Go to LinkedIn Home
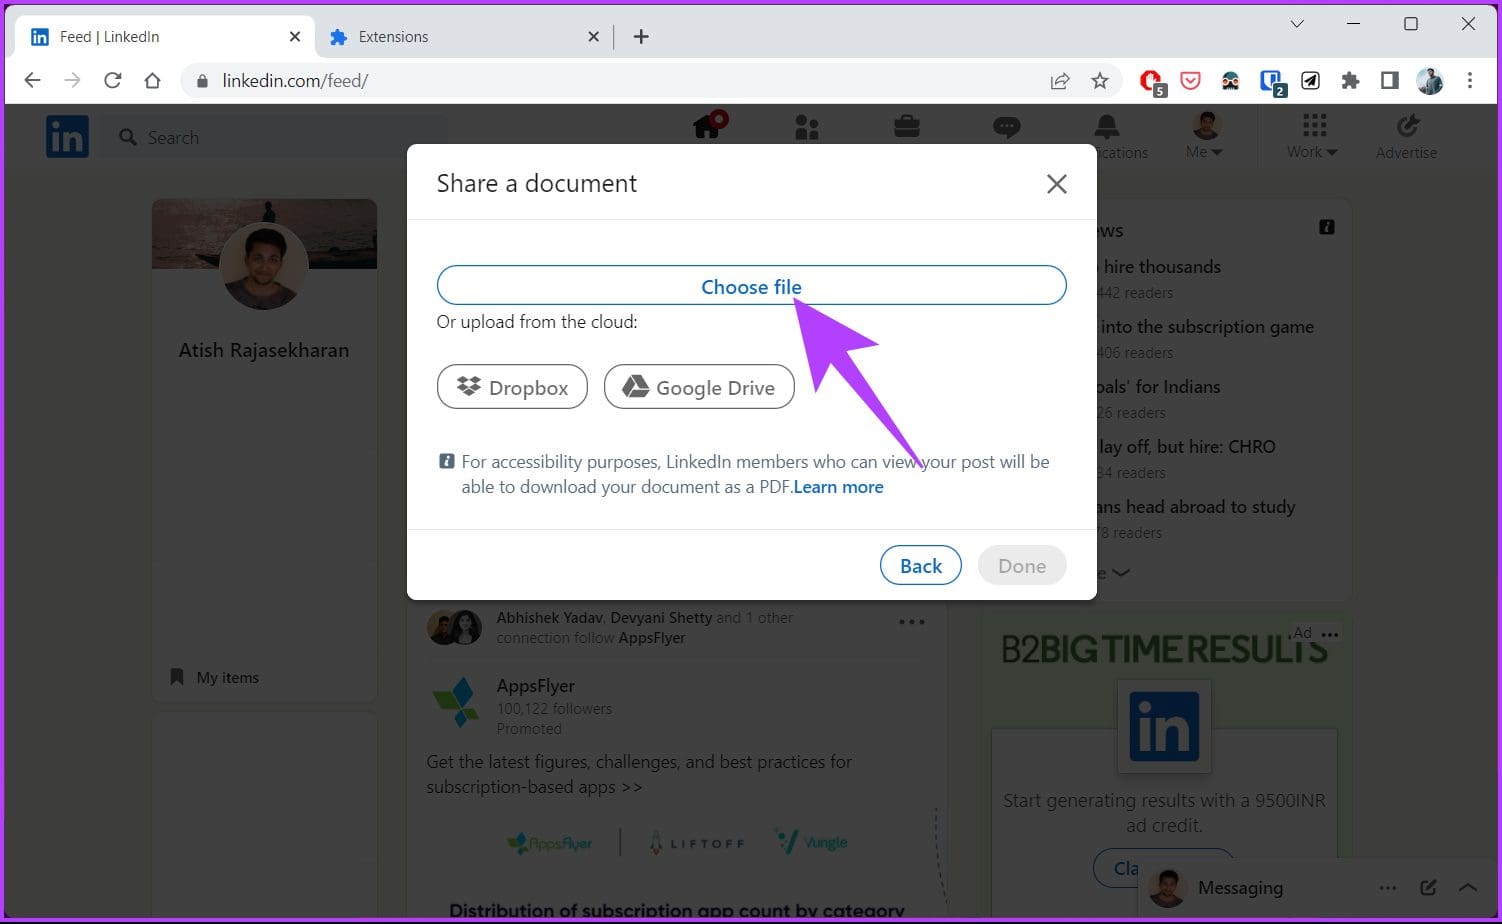Image resolution: width=1502 pixels, height=924 pixels. 709,126
